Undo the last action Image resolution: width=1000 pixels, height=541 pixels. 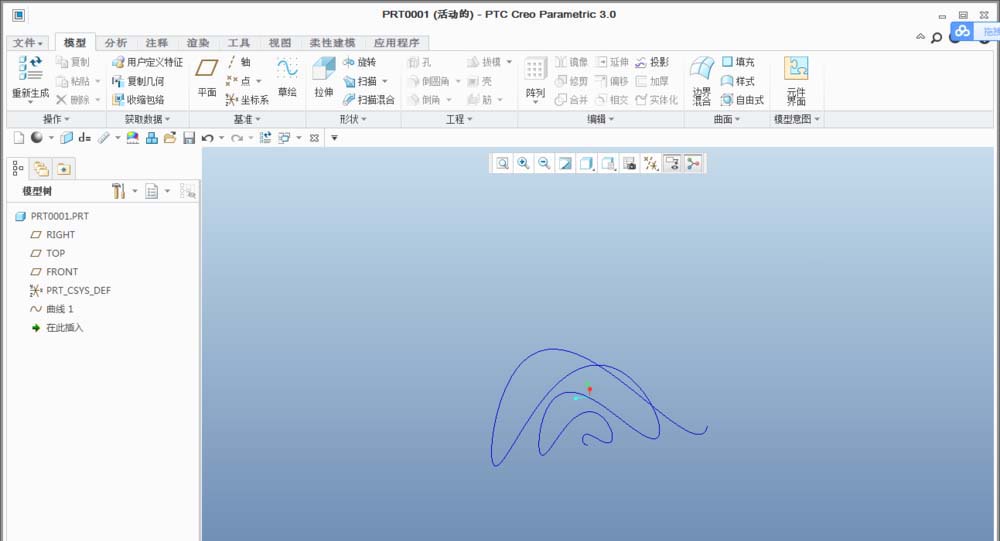pos(207,138)
